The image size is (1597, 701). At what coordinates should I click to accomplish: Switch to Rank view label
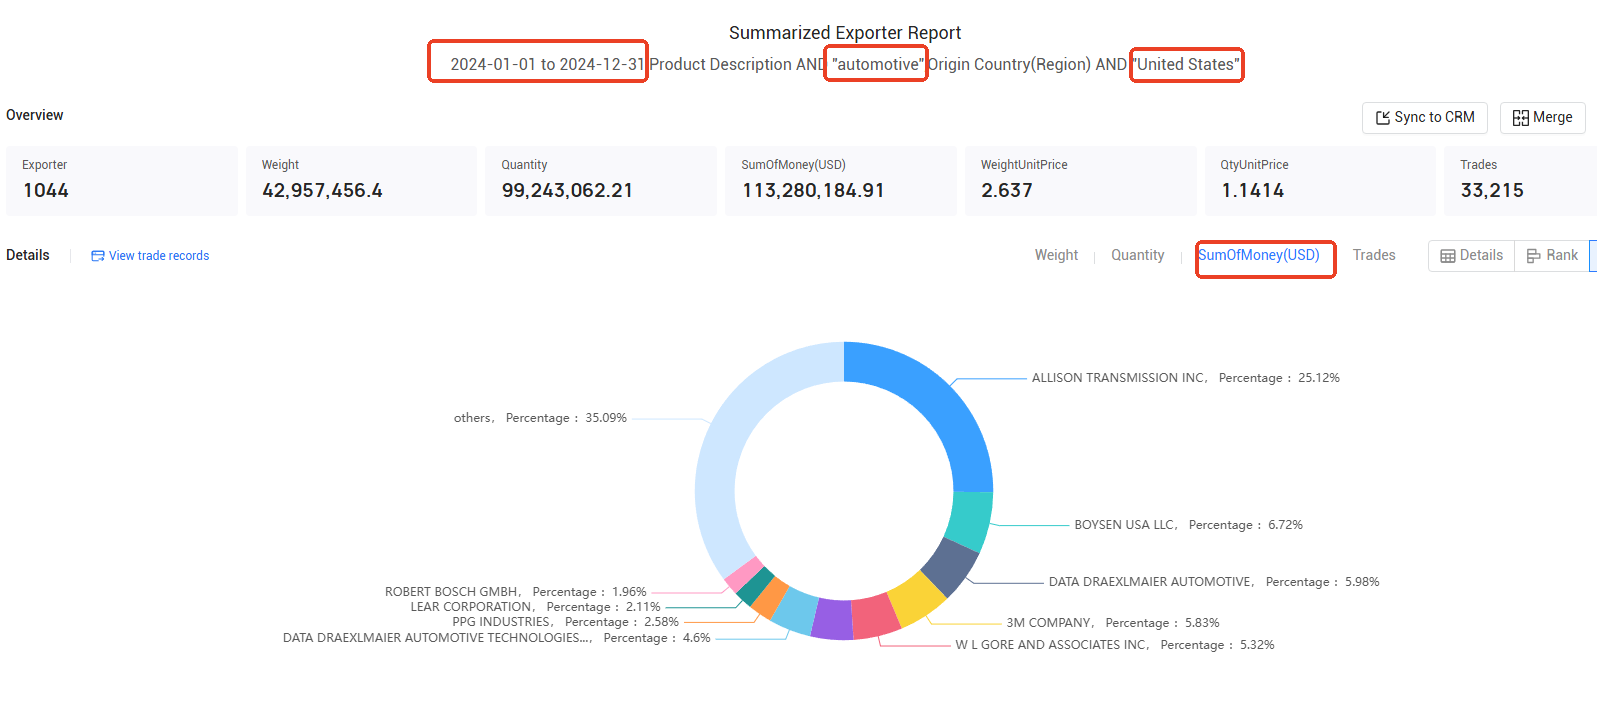coord(1562,255)
